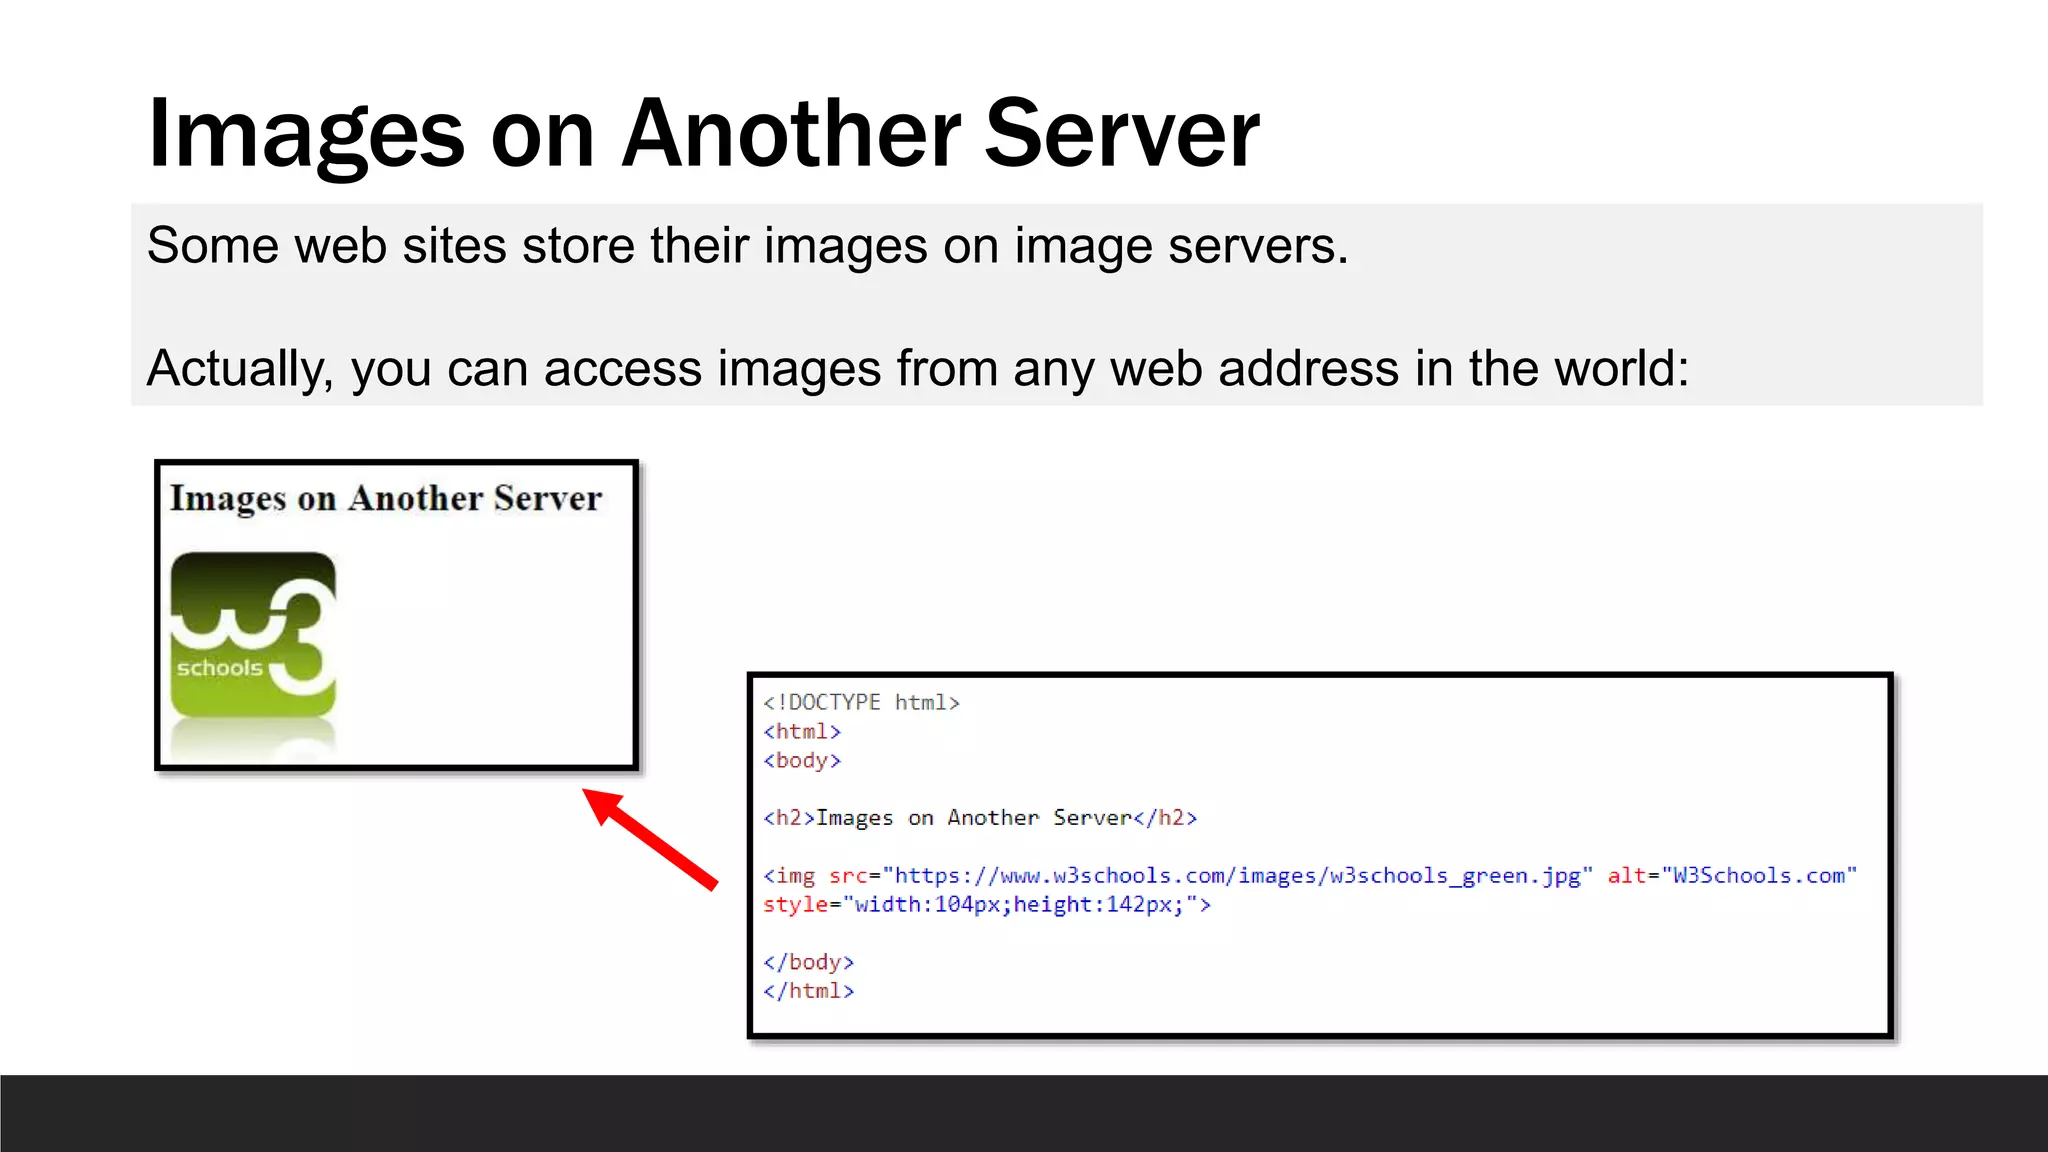2048x1152 pixels.
Task: Click the opening <html> tag in the code
Action: [802, 732]
